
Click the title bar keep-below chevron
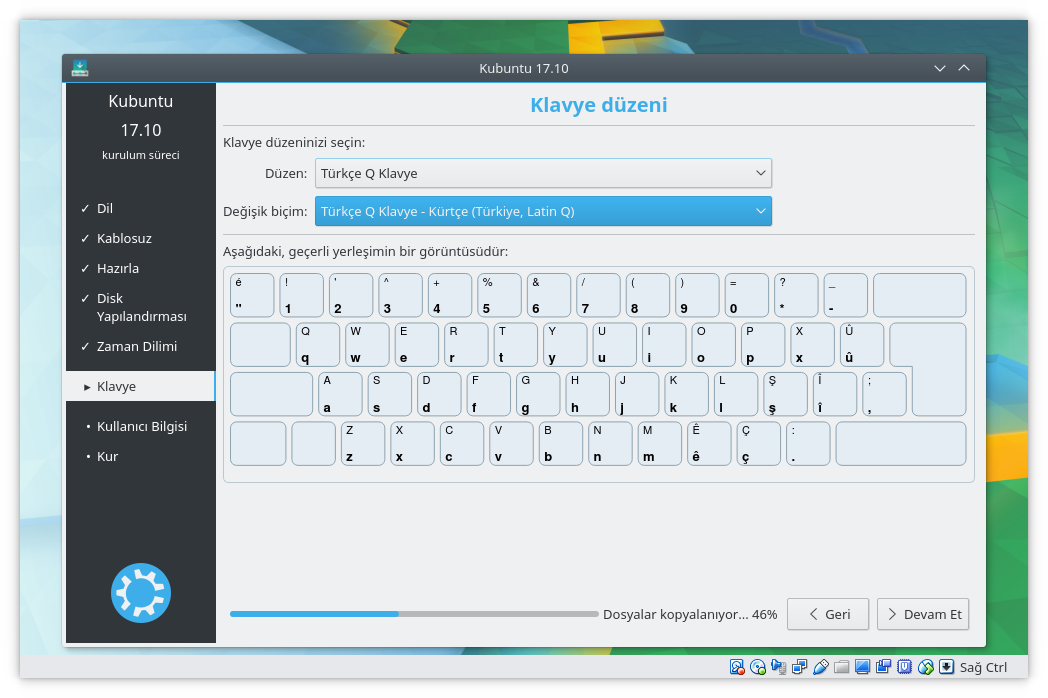click(x=939, y=68)
